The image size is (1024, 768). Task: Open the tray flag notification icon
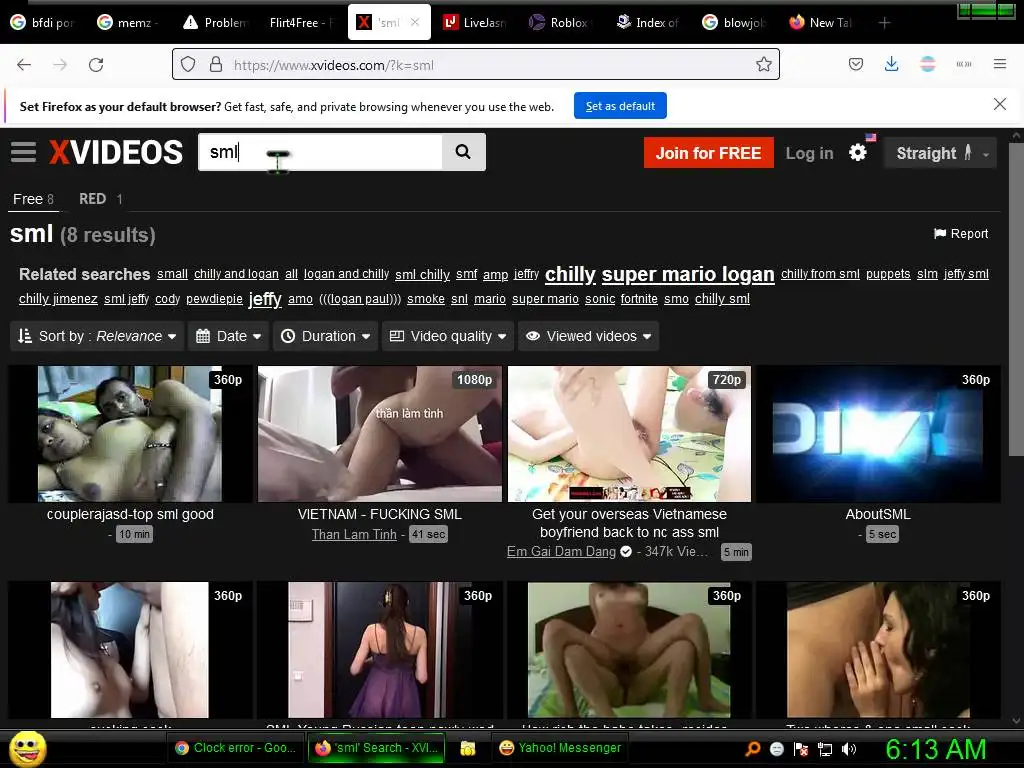click(x=801, y=749)
